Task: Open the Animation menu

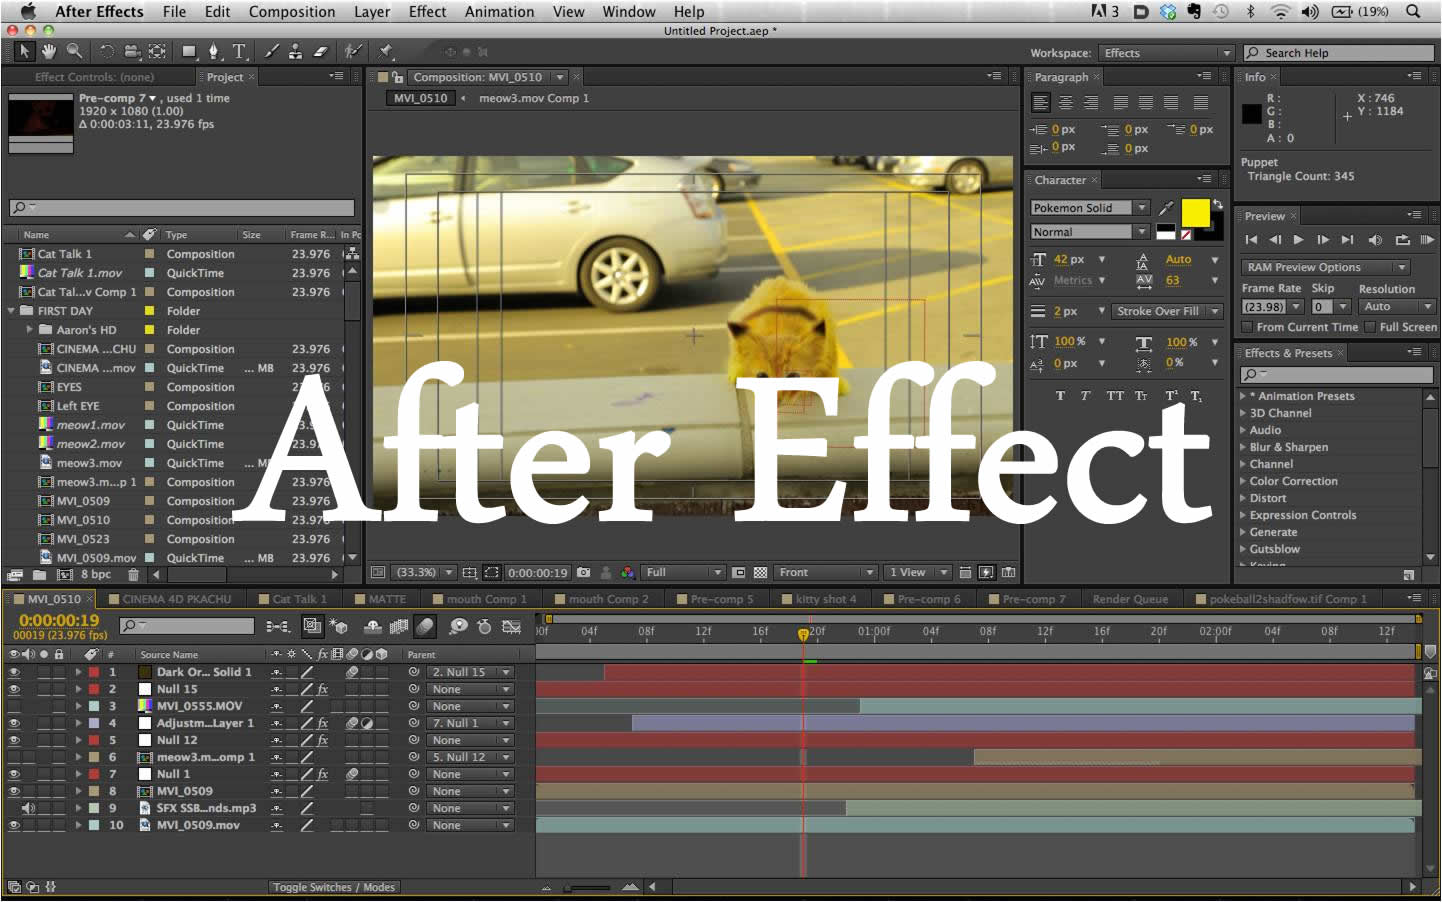Action: pos(499,12)
